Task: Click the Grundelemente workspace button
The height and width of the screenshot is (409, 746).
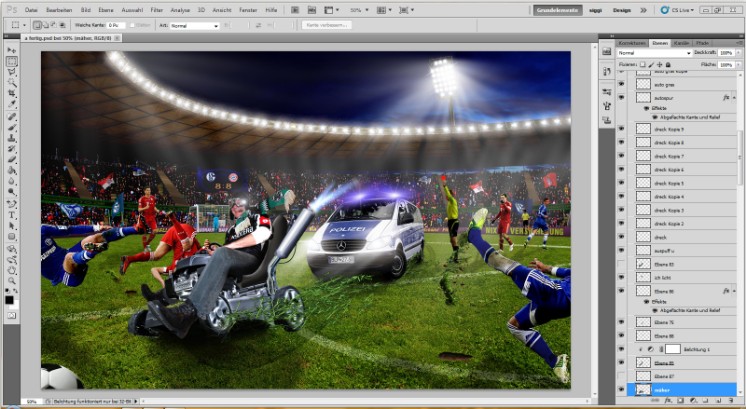Action: 557,9
